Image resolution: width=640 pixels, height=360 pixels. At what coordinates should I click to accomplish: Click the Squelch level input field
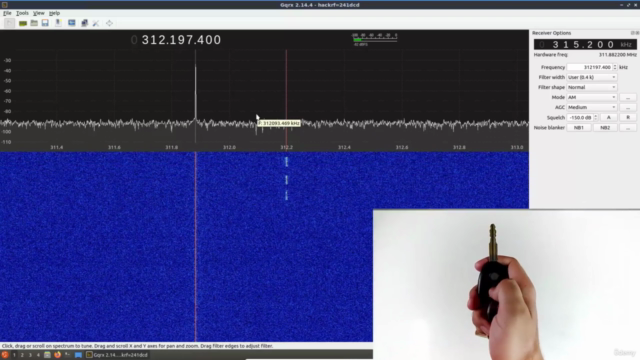coord(580,118)
